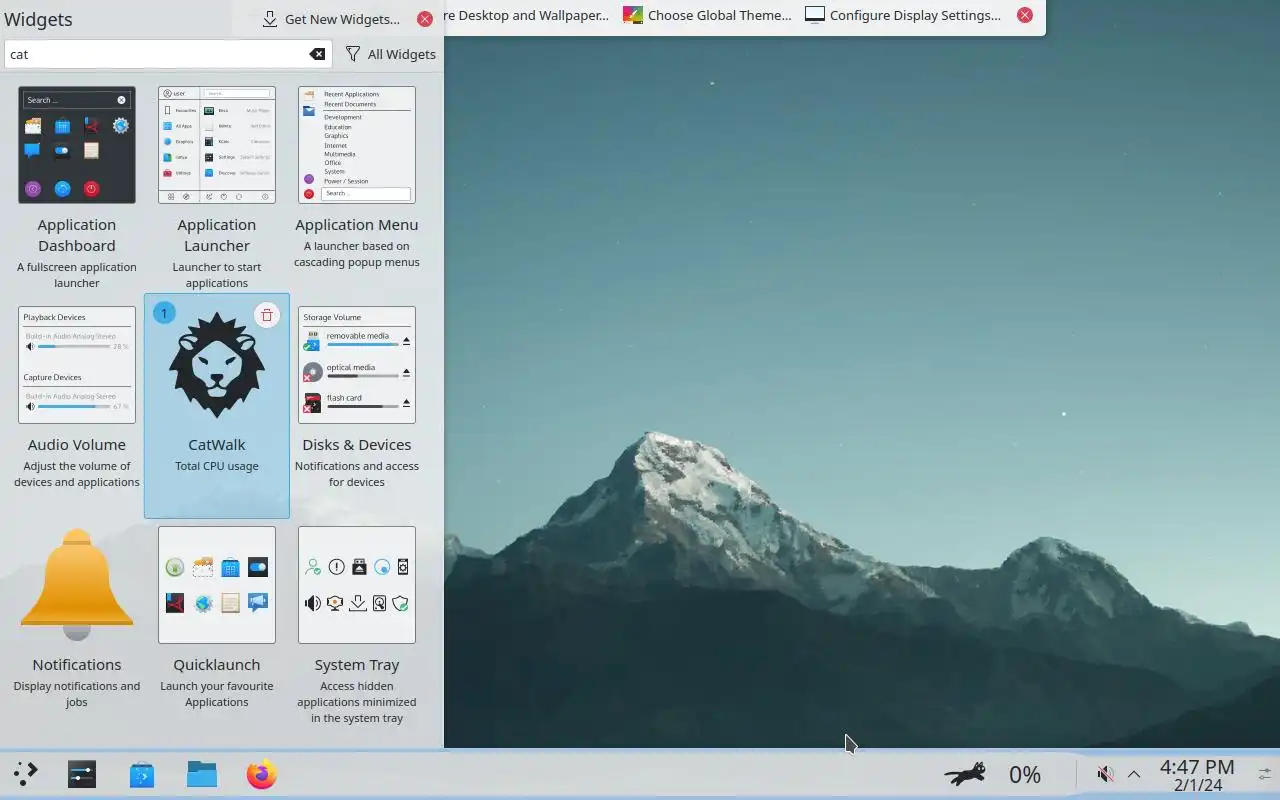Open System Settings from the taskbar
Image resolution: width=1280 pixels, height=800 pixels.
[x=82, y=774]
